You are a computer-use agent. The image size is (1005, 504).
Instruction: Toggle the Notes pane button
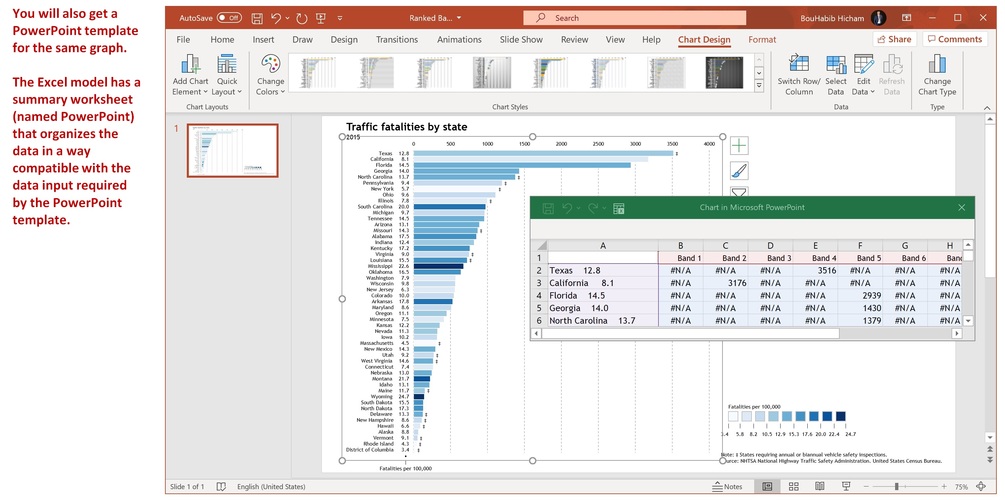point(727,487)
